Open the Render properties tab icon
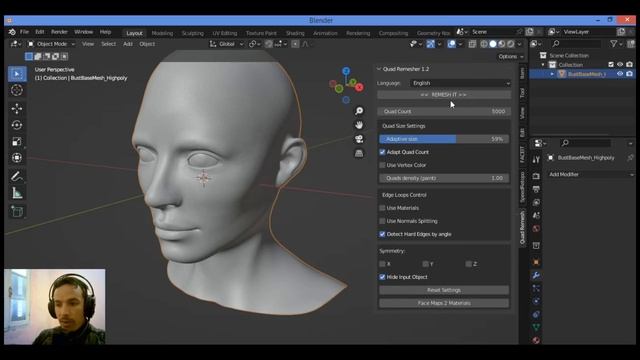Image resolution: width=640 pixels, height=360 pixels. tap(536, 176)
